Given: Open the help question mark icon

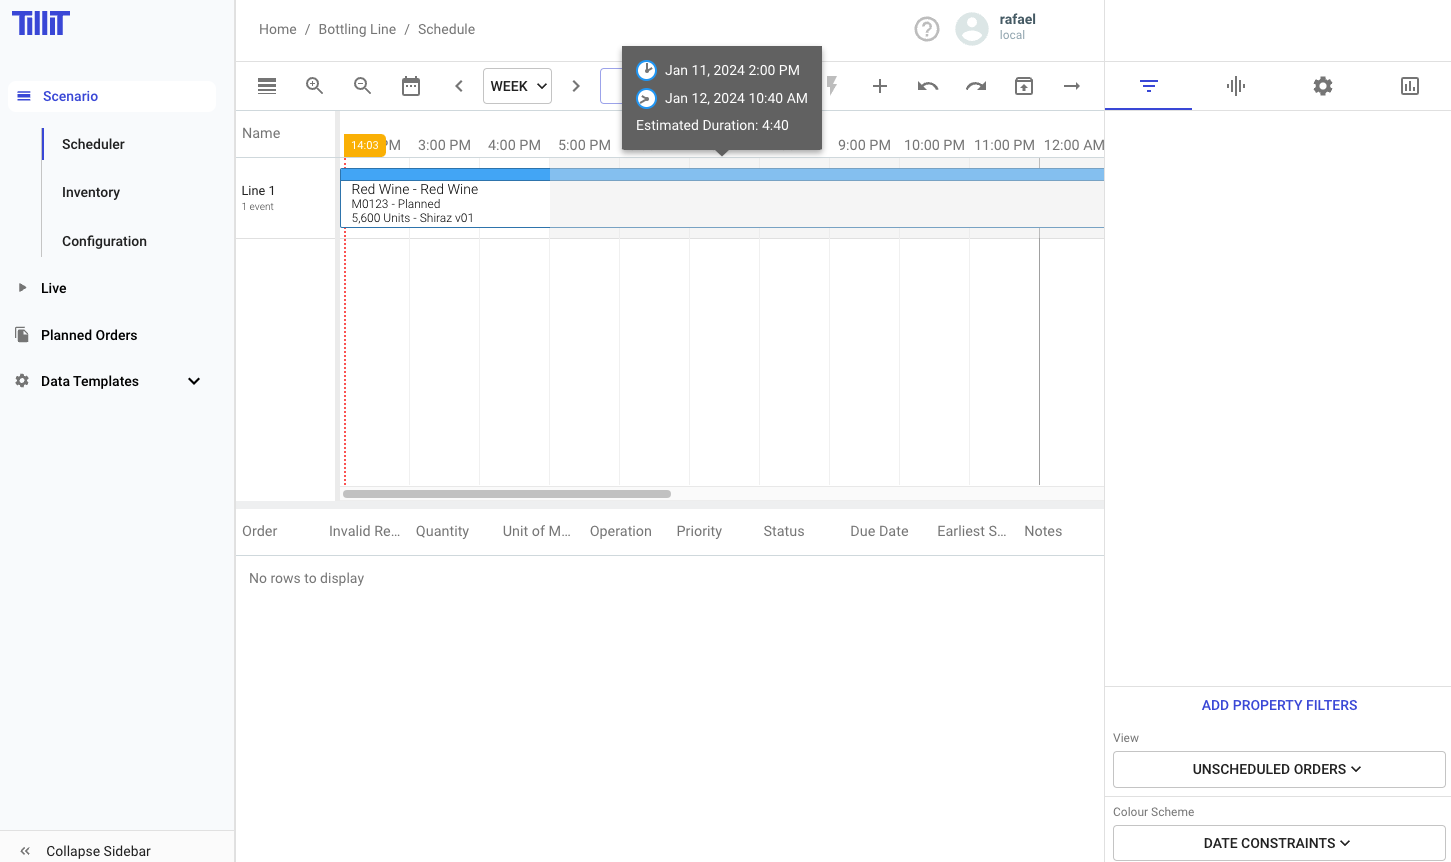Looking at the screenshot, I should tap(927, 30).
